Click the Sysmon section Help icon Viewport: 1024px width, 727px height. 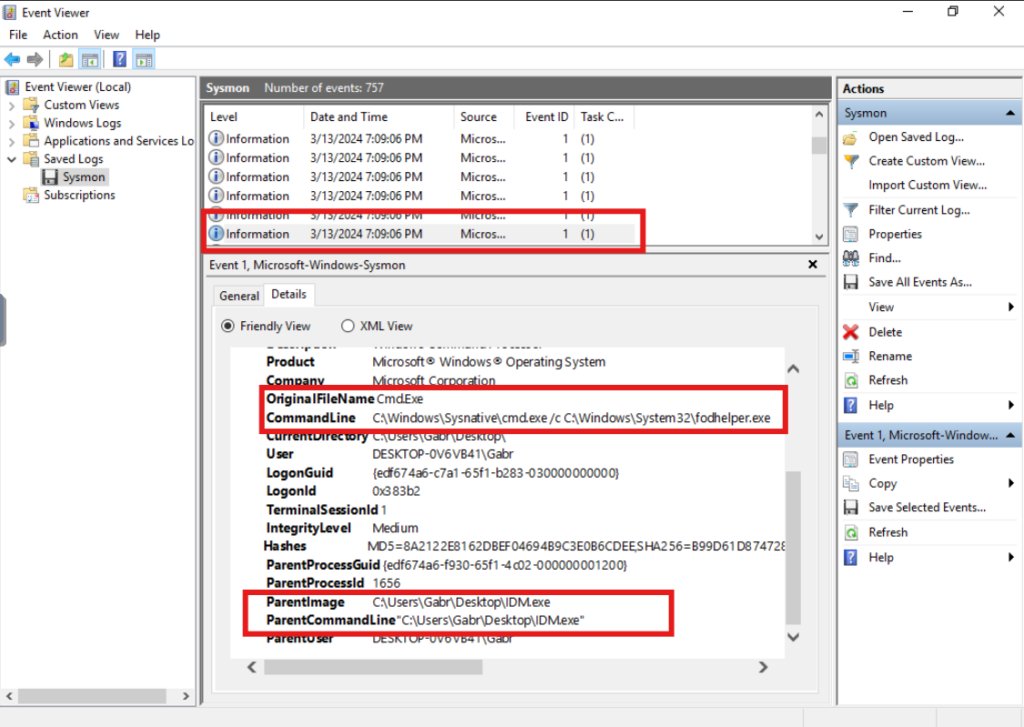[x=850, y=405]
